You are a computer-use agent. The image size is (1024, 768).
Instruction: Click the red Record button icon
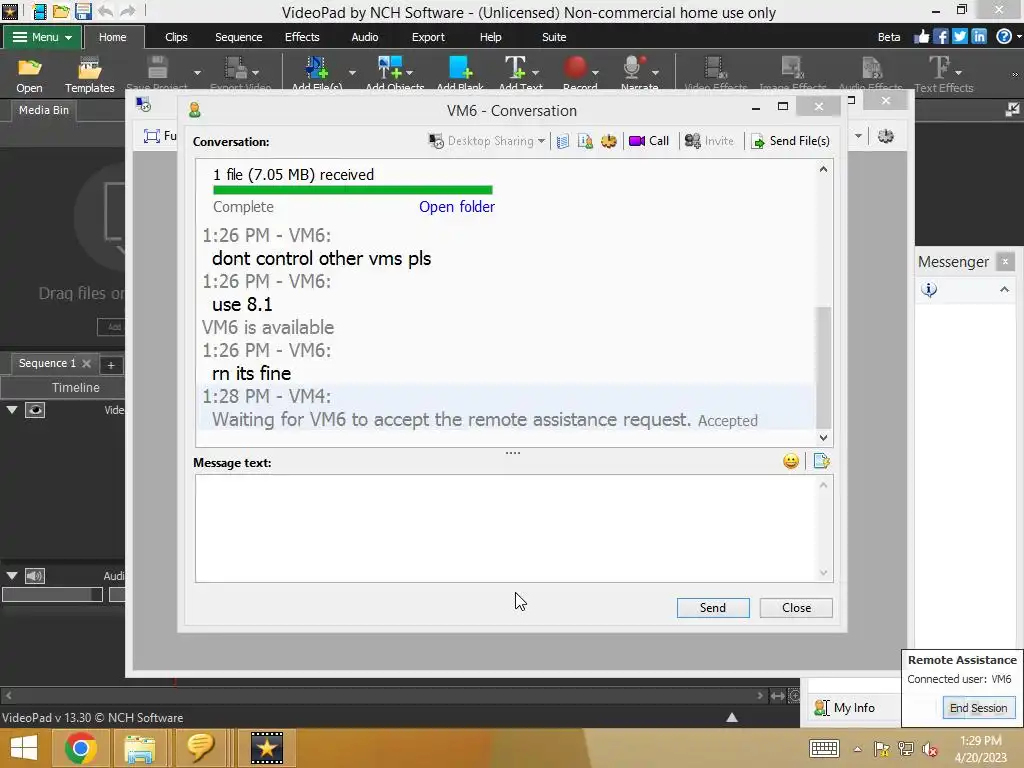click(575, 68)
